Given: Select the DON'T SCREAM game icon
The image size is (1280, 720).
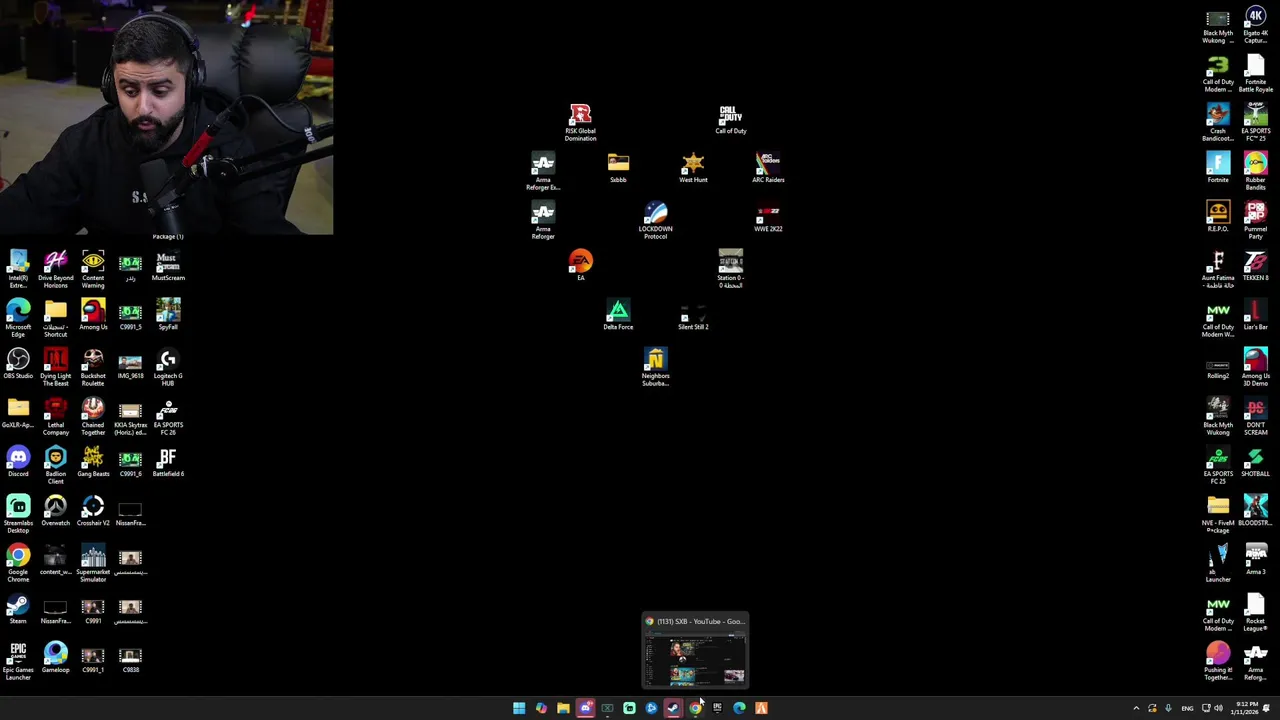Looking at the screenshot, I should click(x=1255, y=416).
